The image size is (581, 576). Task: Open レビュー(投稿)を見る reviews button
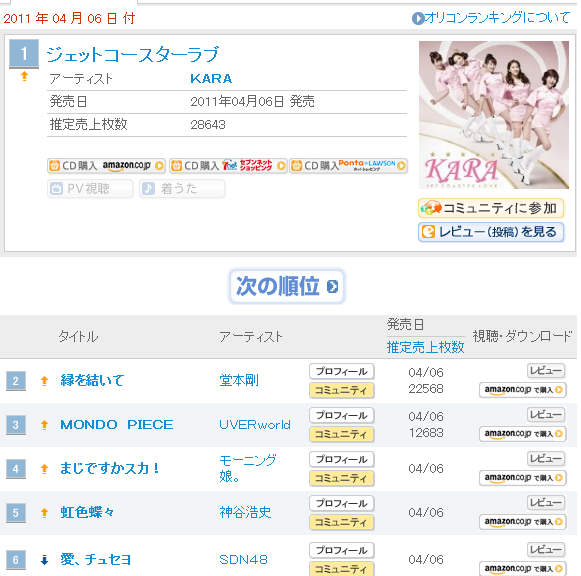point(491,232)
